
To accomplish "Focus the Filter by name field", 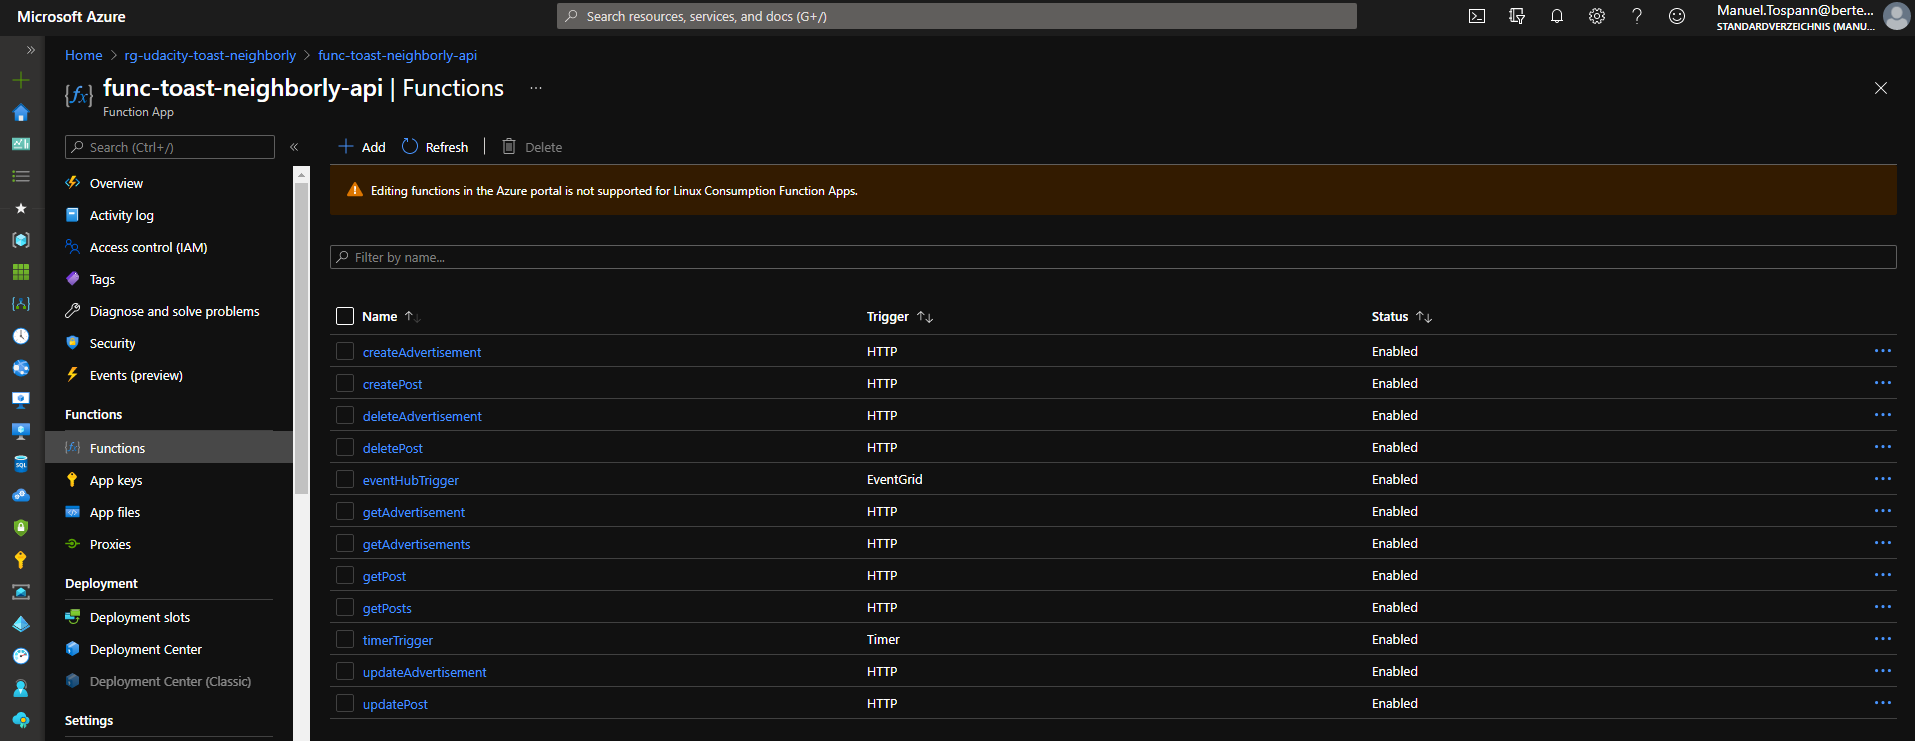I will click(x=1113, y=257).
